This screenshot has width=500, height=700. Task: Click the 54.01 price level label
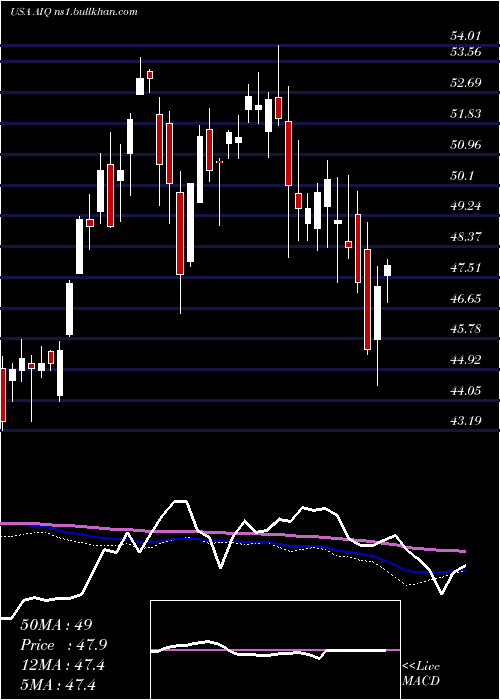466,36
